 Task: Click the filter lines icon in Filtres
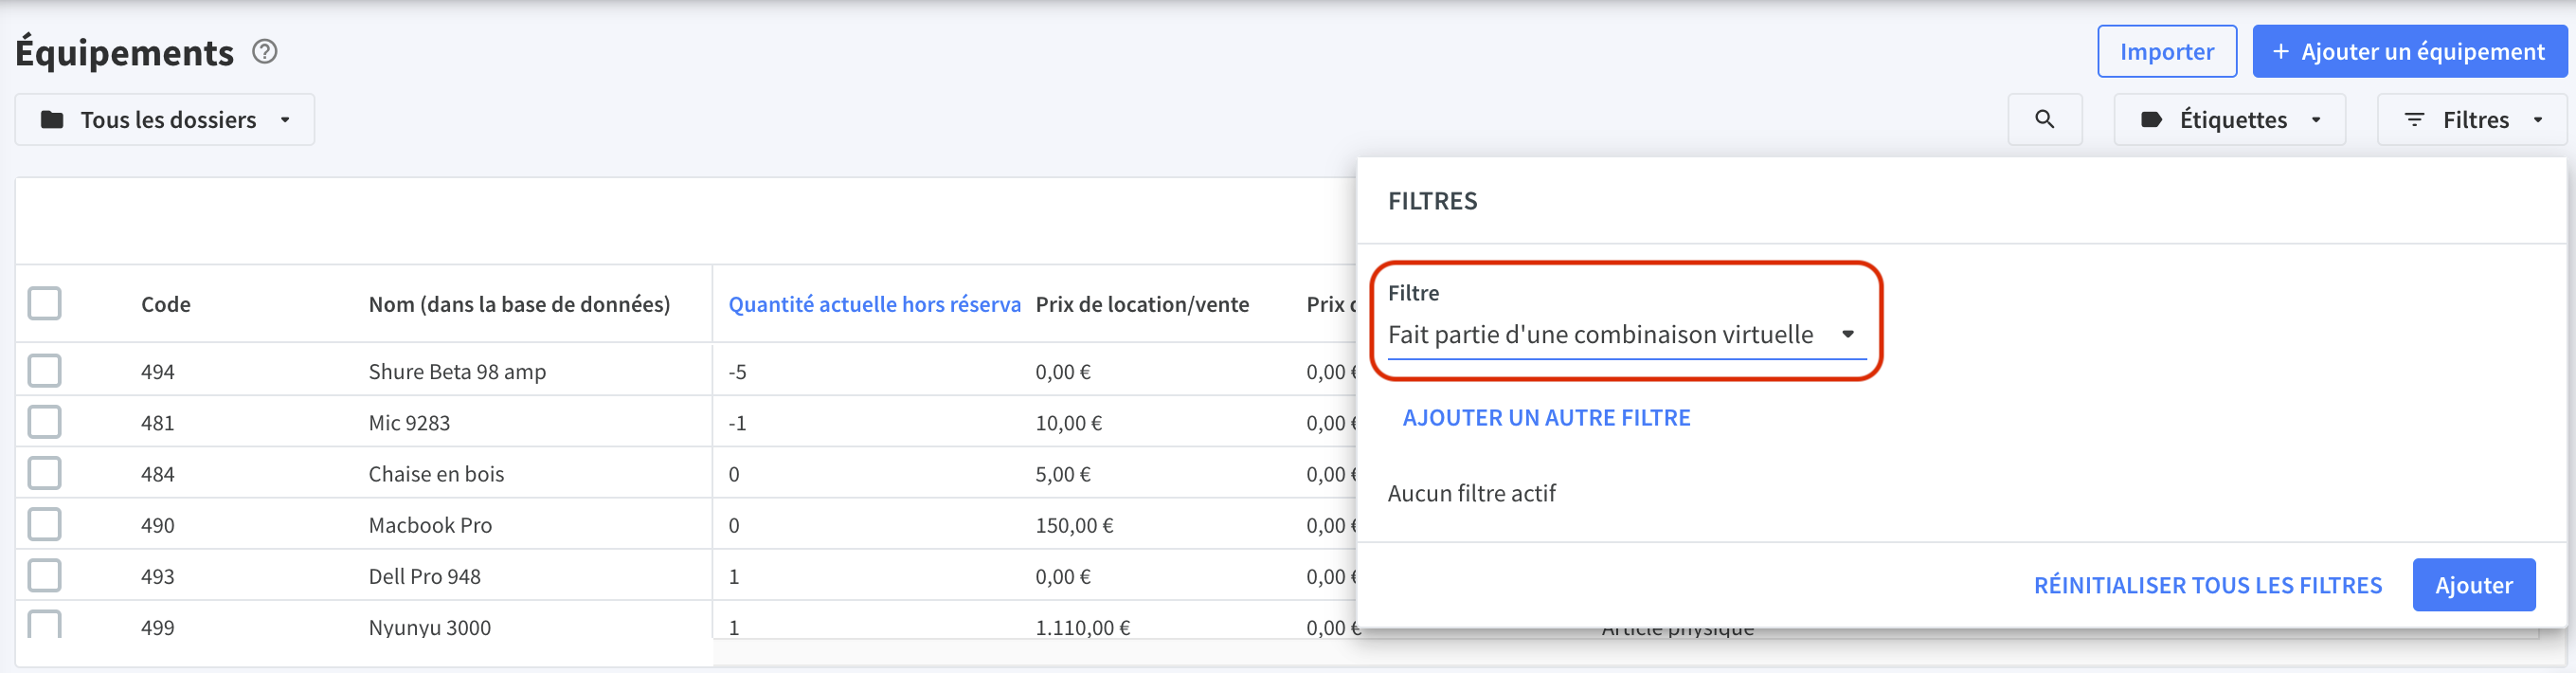coord(2413,120)
